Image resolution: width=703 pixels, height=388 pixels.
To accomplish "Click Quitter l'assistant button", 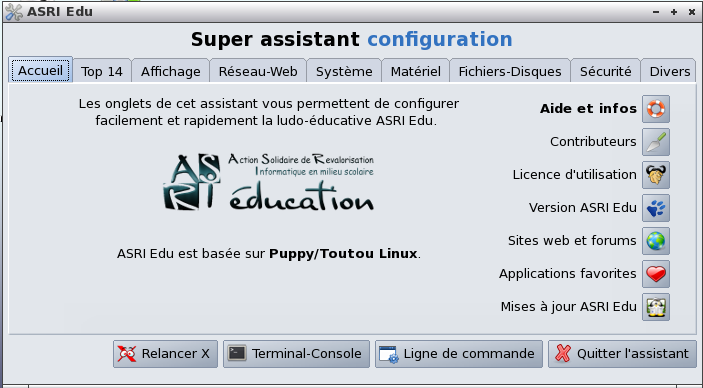I will 622,354.
